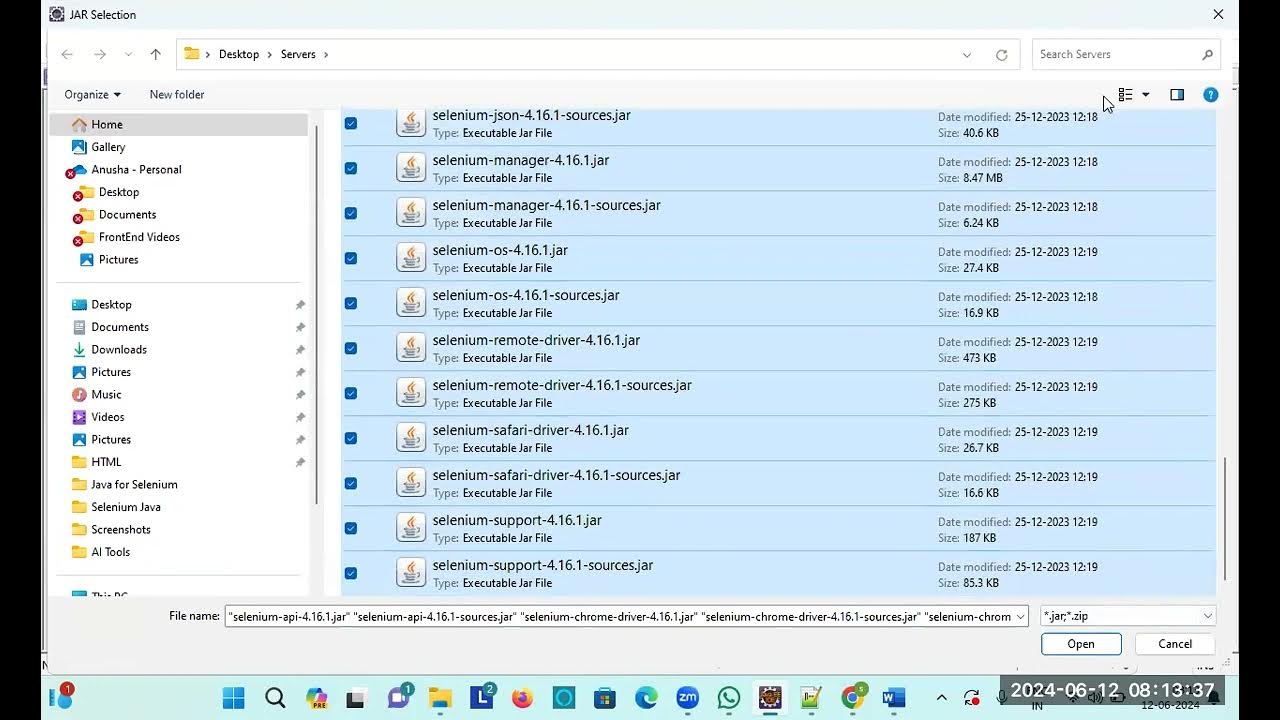
Task: Open Windows Start menu on taskbar
Action: click(233, 698)
